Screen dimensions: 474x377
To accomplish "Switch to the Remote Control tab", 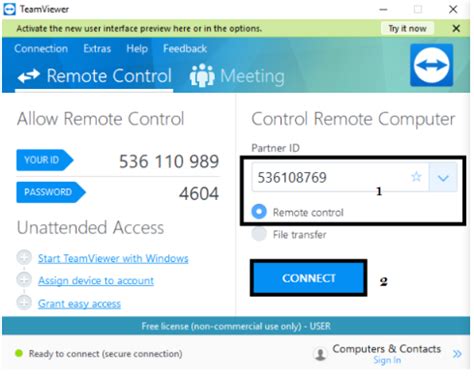I will (x=95, y=76).
